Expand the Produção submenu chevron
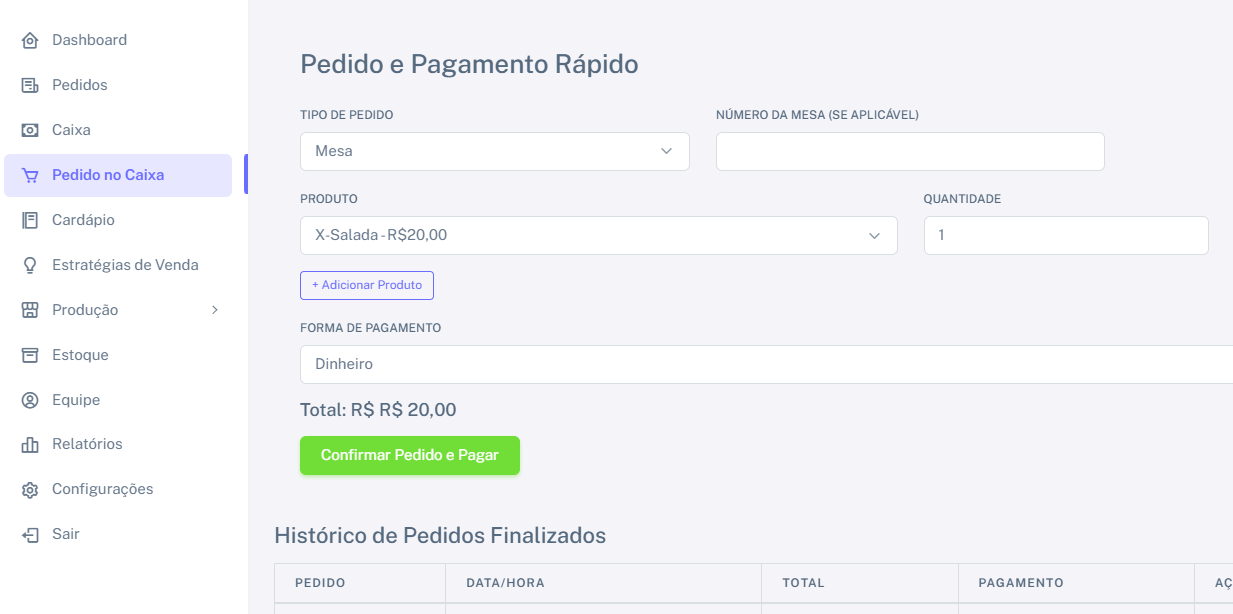1233x614 pixels. point(214,310)
